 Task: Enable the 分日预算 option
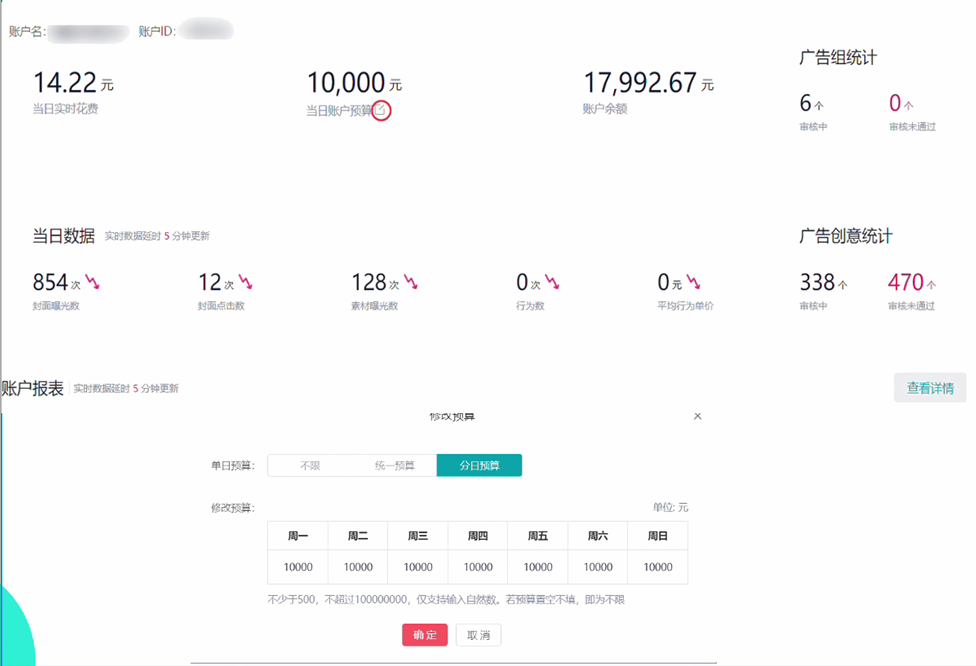[x=479, y=465]
